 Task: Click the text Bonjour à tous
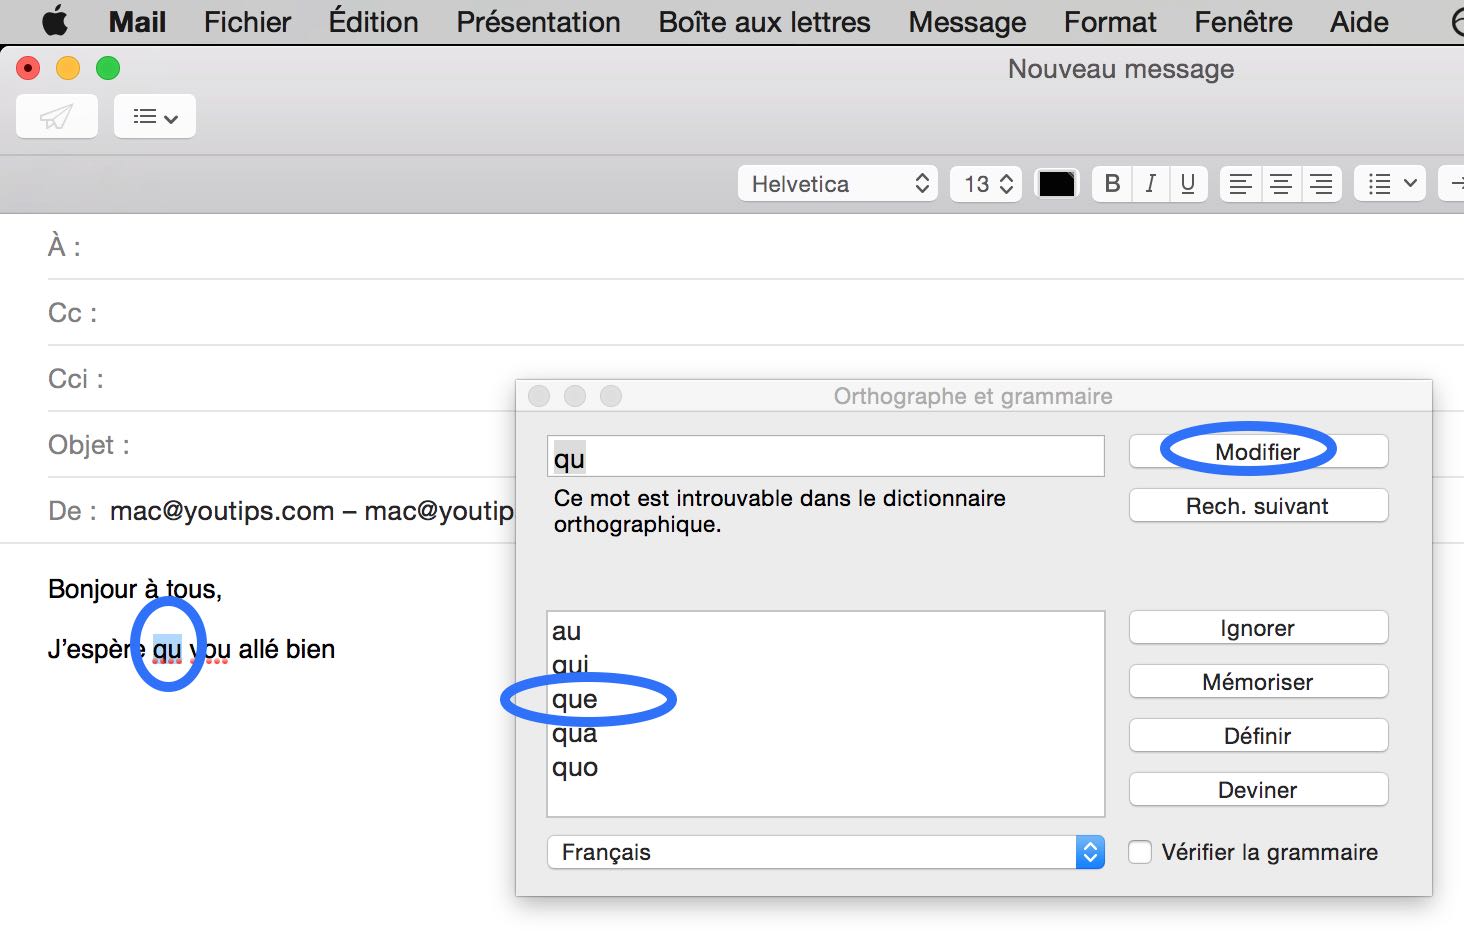click(x=135, y=589)
